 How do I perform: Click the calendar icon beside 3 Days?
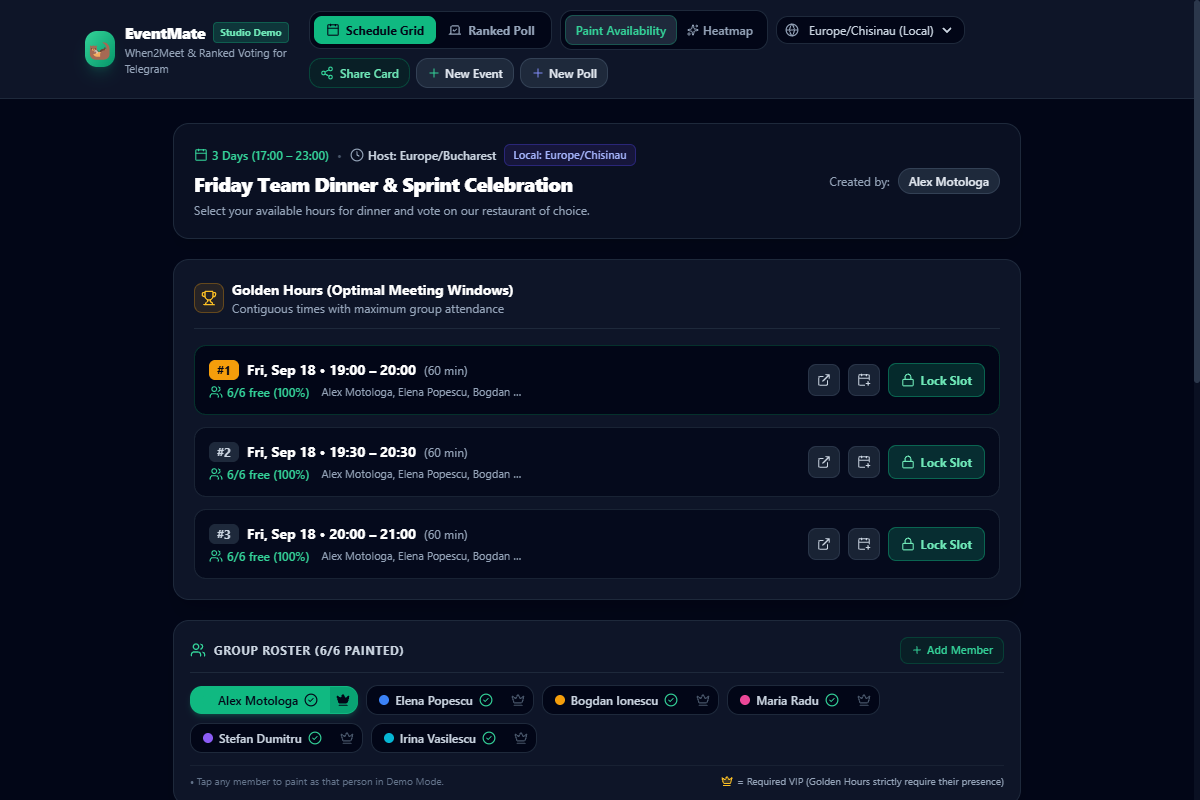click(200, 155)
